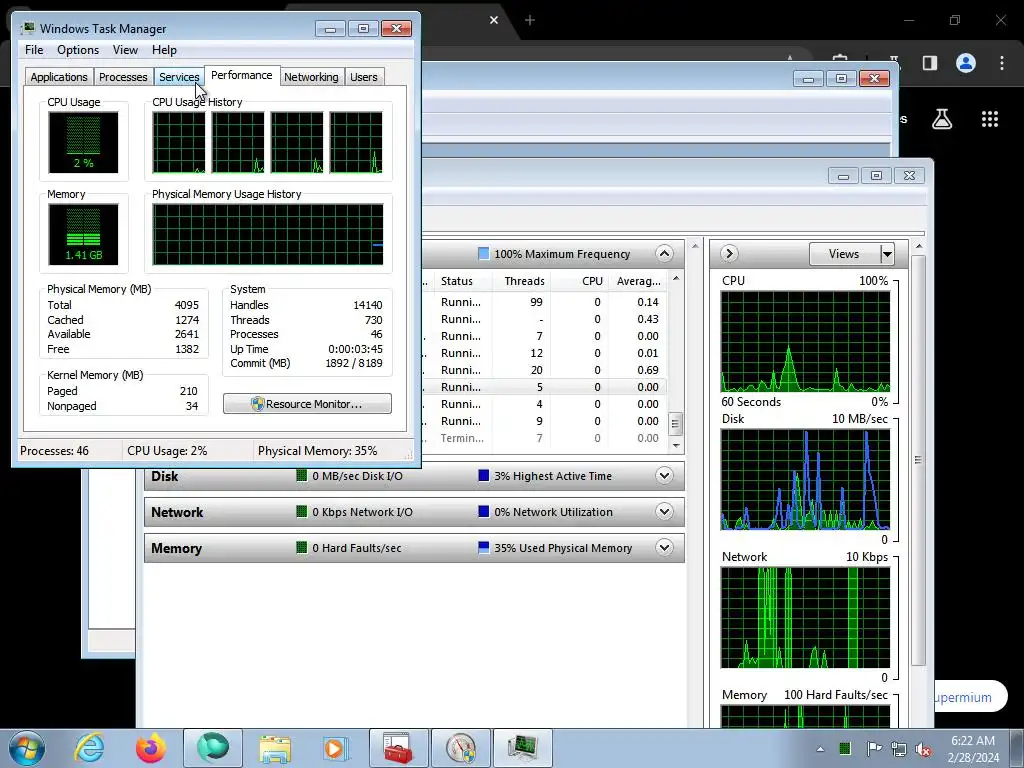This screenshot has width=1024, height=768.
Task: Click the Disk activity graph
Action: pos(805,479)
